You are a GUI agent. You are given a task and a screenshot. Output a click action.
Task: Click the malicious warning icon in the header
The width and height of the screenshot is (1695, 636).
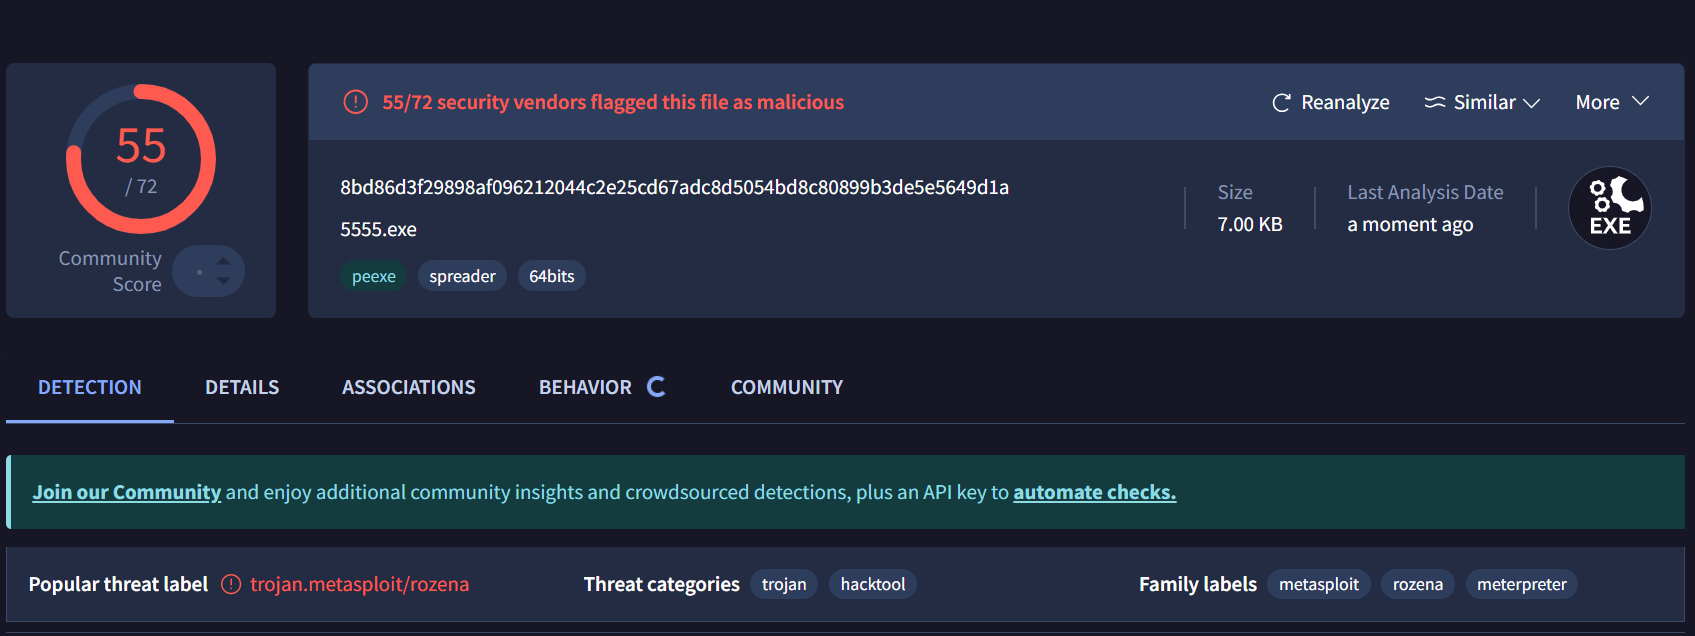pyautogui.click(x=355, y=102)
